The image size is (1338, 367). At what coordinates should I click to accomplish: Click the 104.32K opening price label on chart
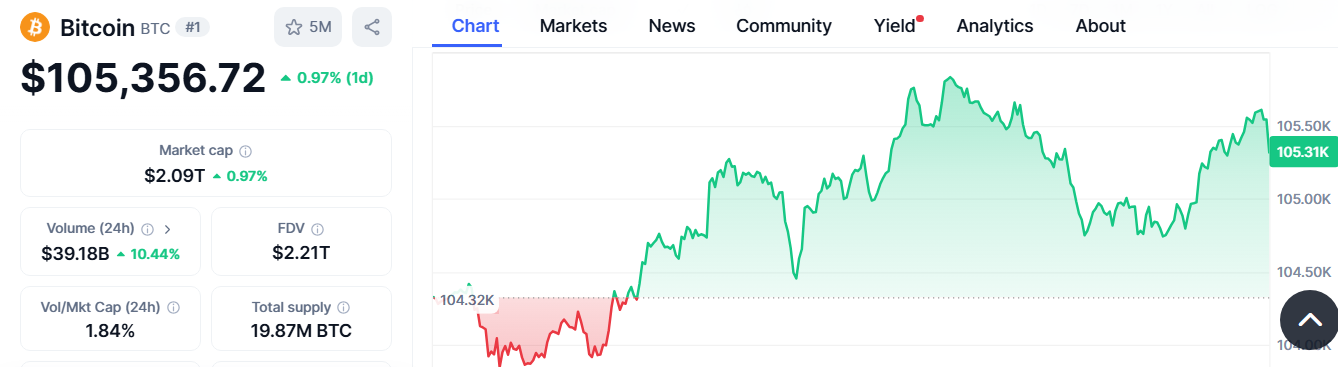tap(467, 300)
